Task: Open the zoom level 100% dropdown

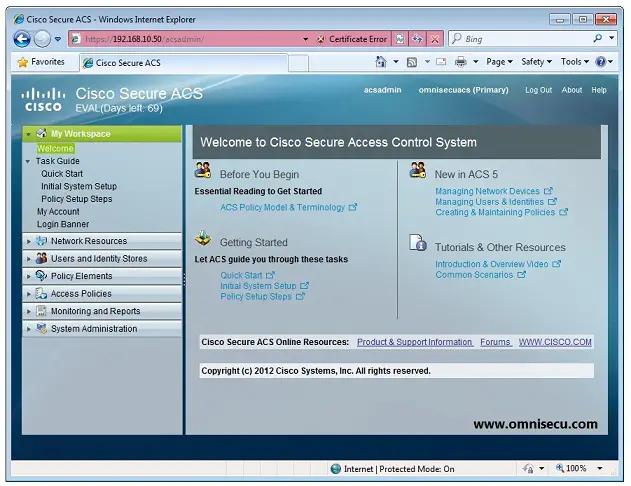Action: [600, 468]
